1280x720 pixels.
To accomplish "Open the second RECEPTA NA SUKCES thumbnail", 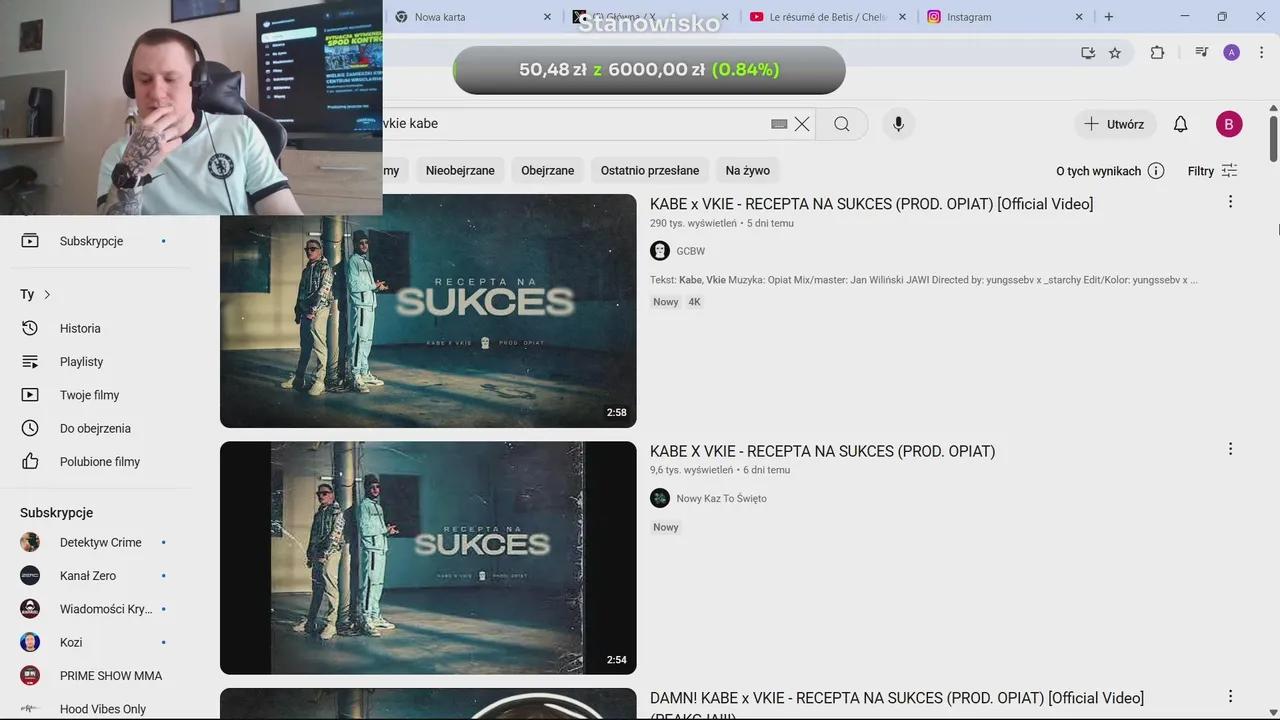I will pos(428,557).
